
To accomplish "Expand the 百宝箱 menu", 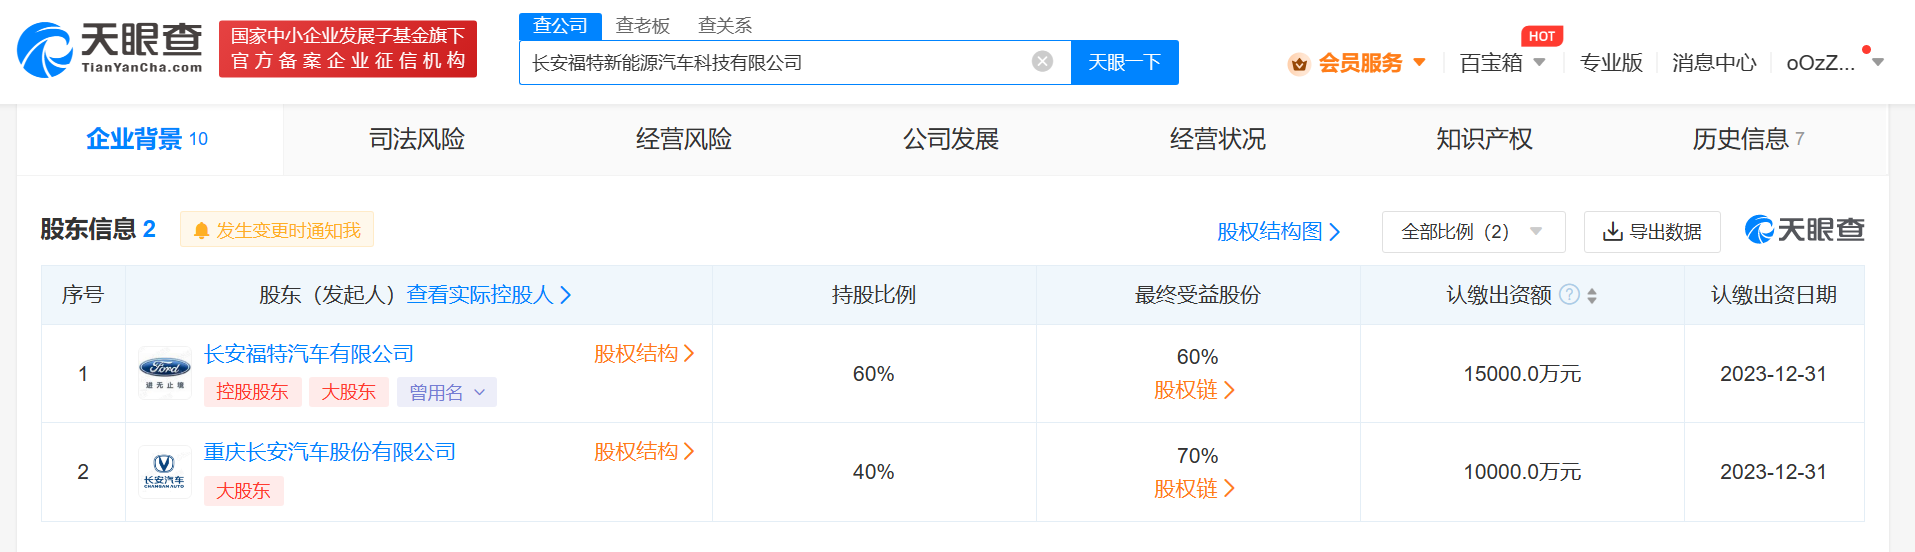I will click(x=1502, y=63).
